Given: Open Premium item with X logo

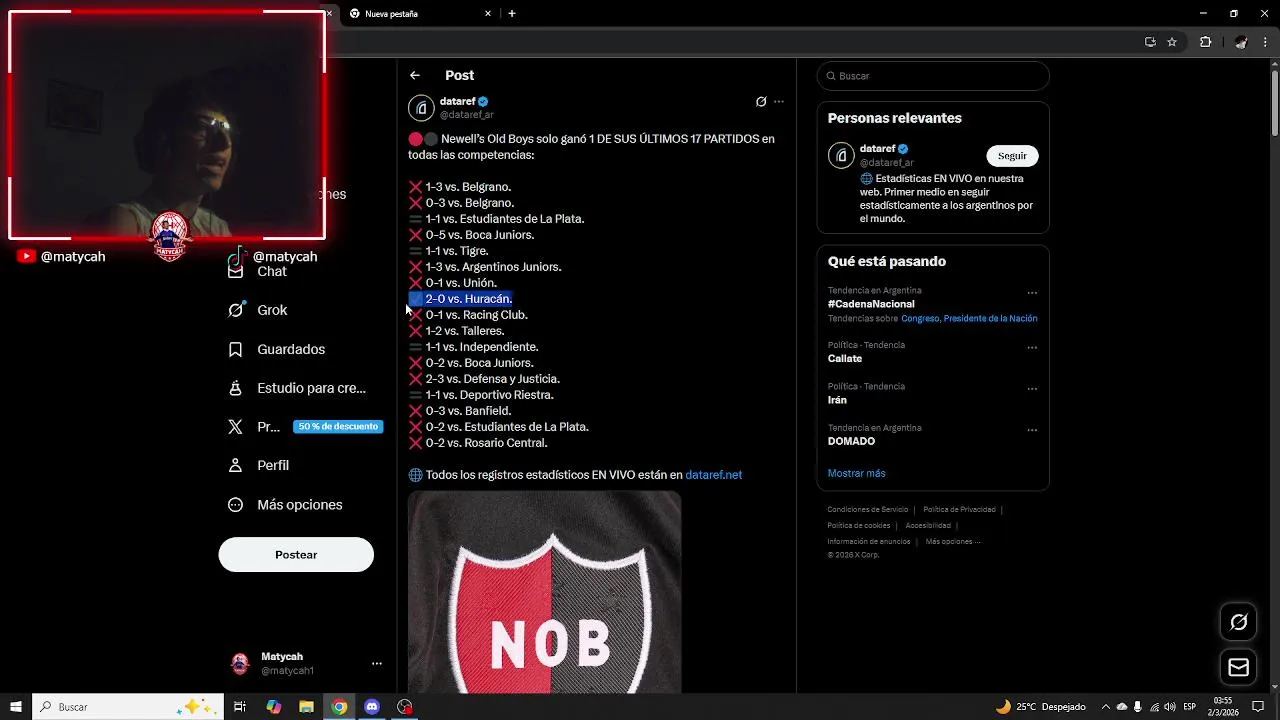Looking at the screenshot, I should coord(304,426).
